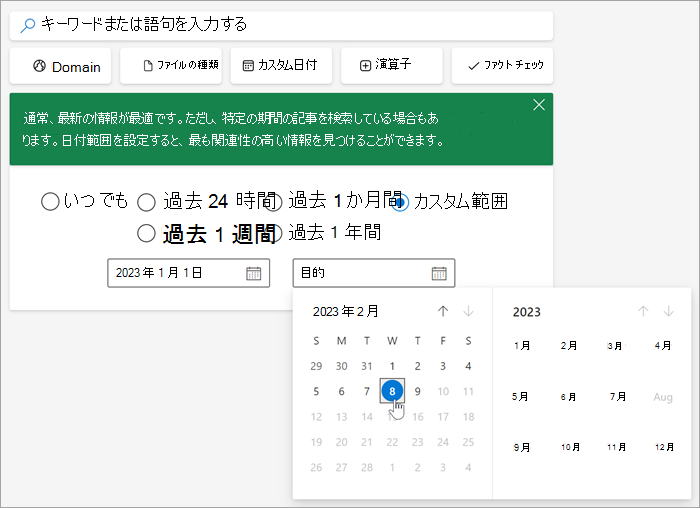Choose 11月 in the month picker
This screenshot has width=700, height=508.
tap(617, 447)
